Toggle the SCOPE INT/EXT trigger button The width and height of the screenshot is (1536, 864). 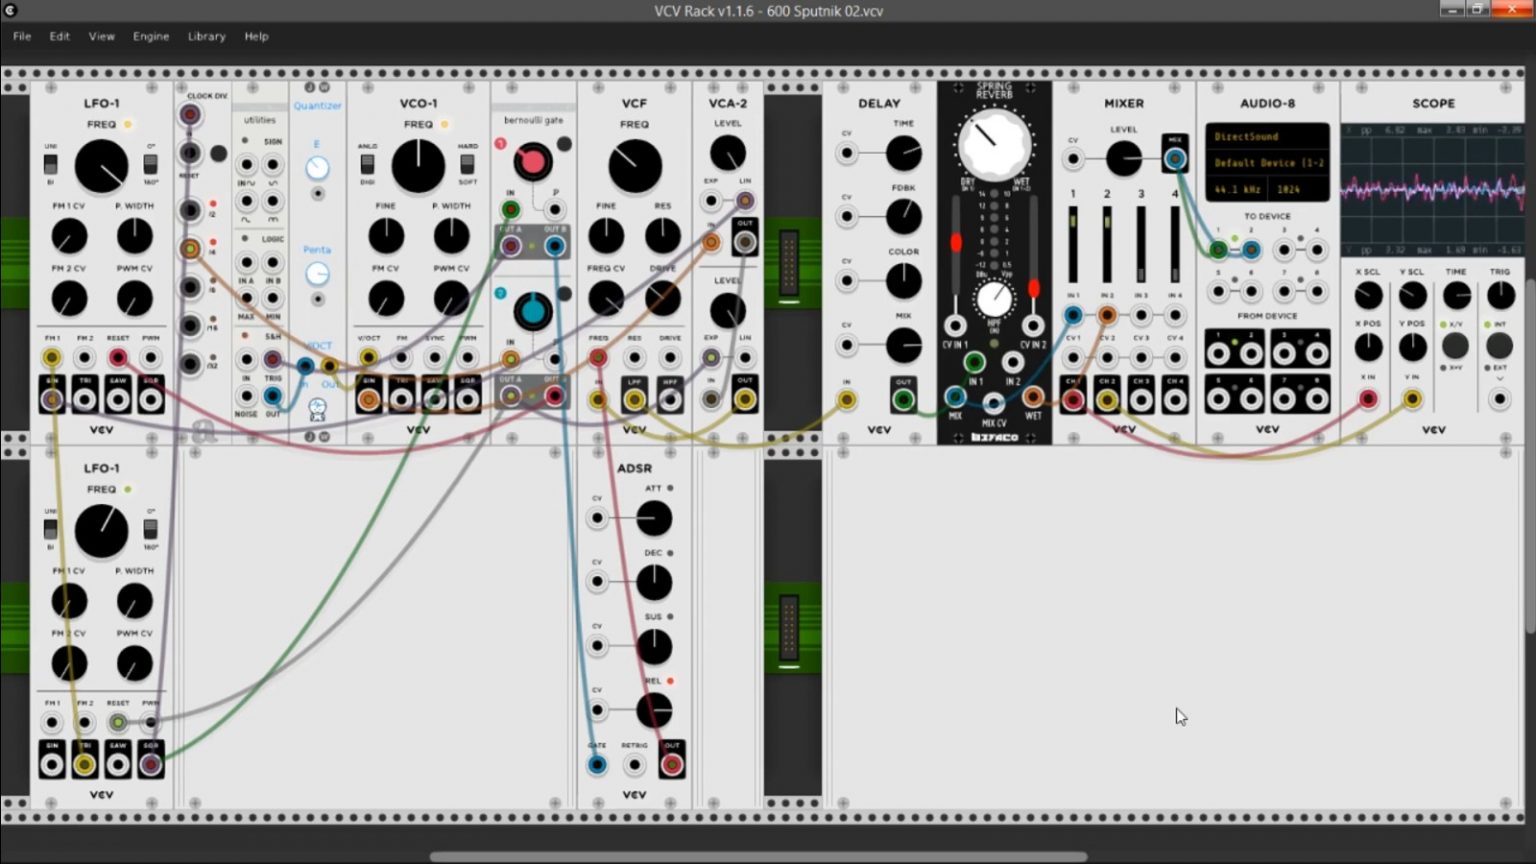[x=1499, y=345]
